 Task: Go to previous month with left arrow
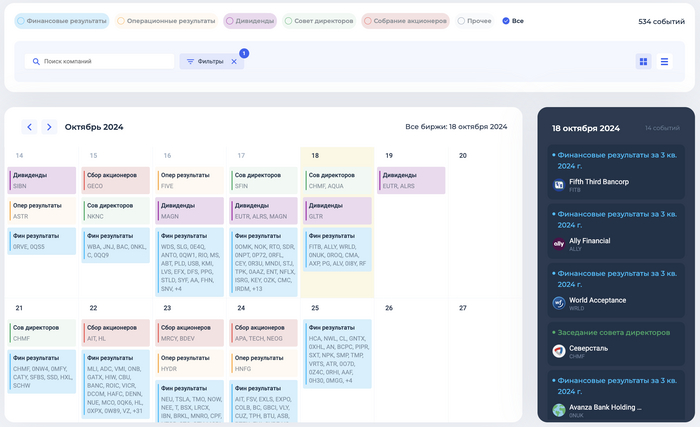click(30, 127)
